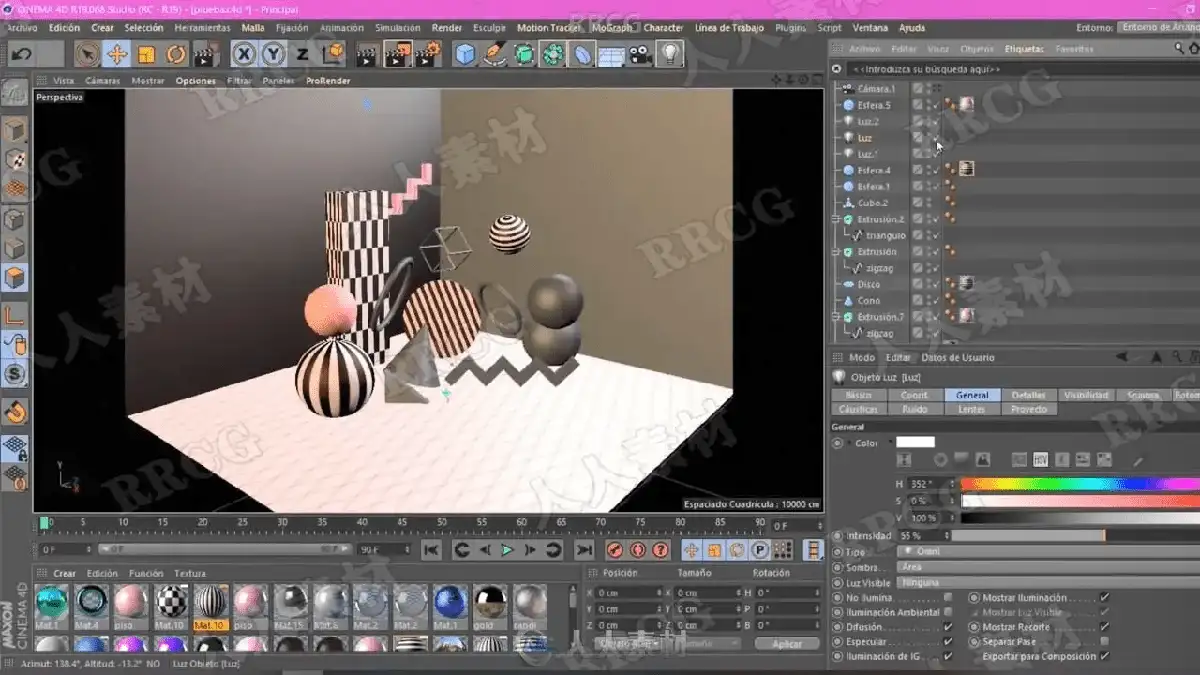Collapse the Extrusión.7 tree node
The width and height of the screenshot is (1200, 675).
[837, 317]
